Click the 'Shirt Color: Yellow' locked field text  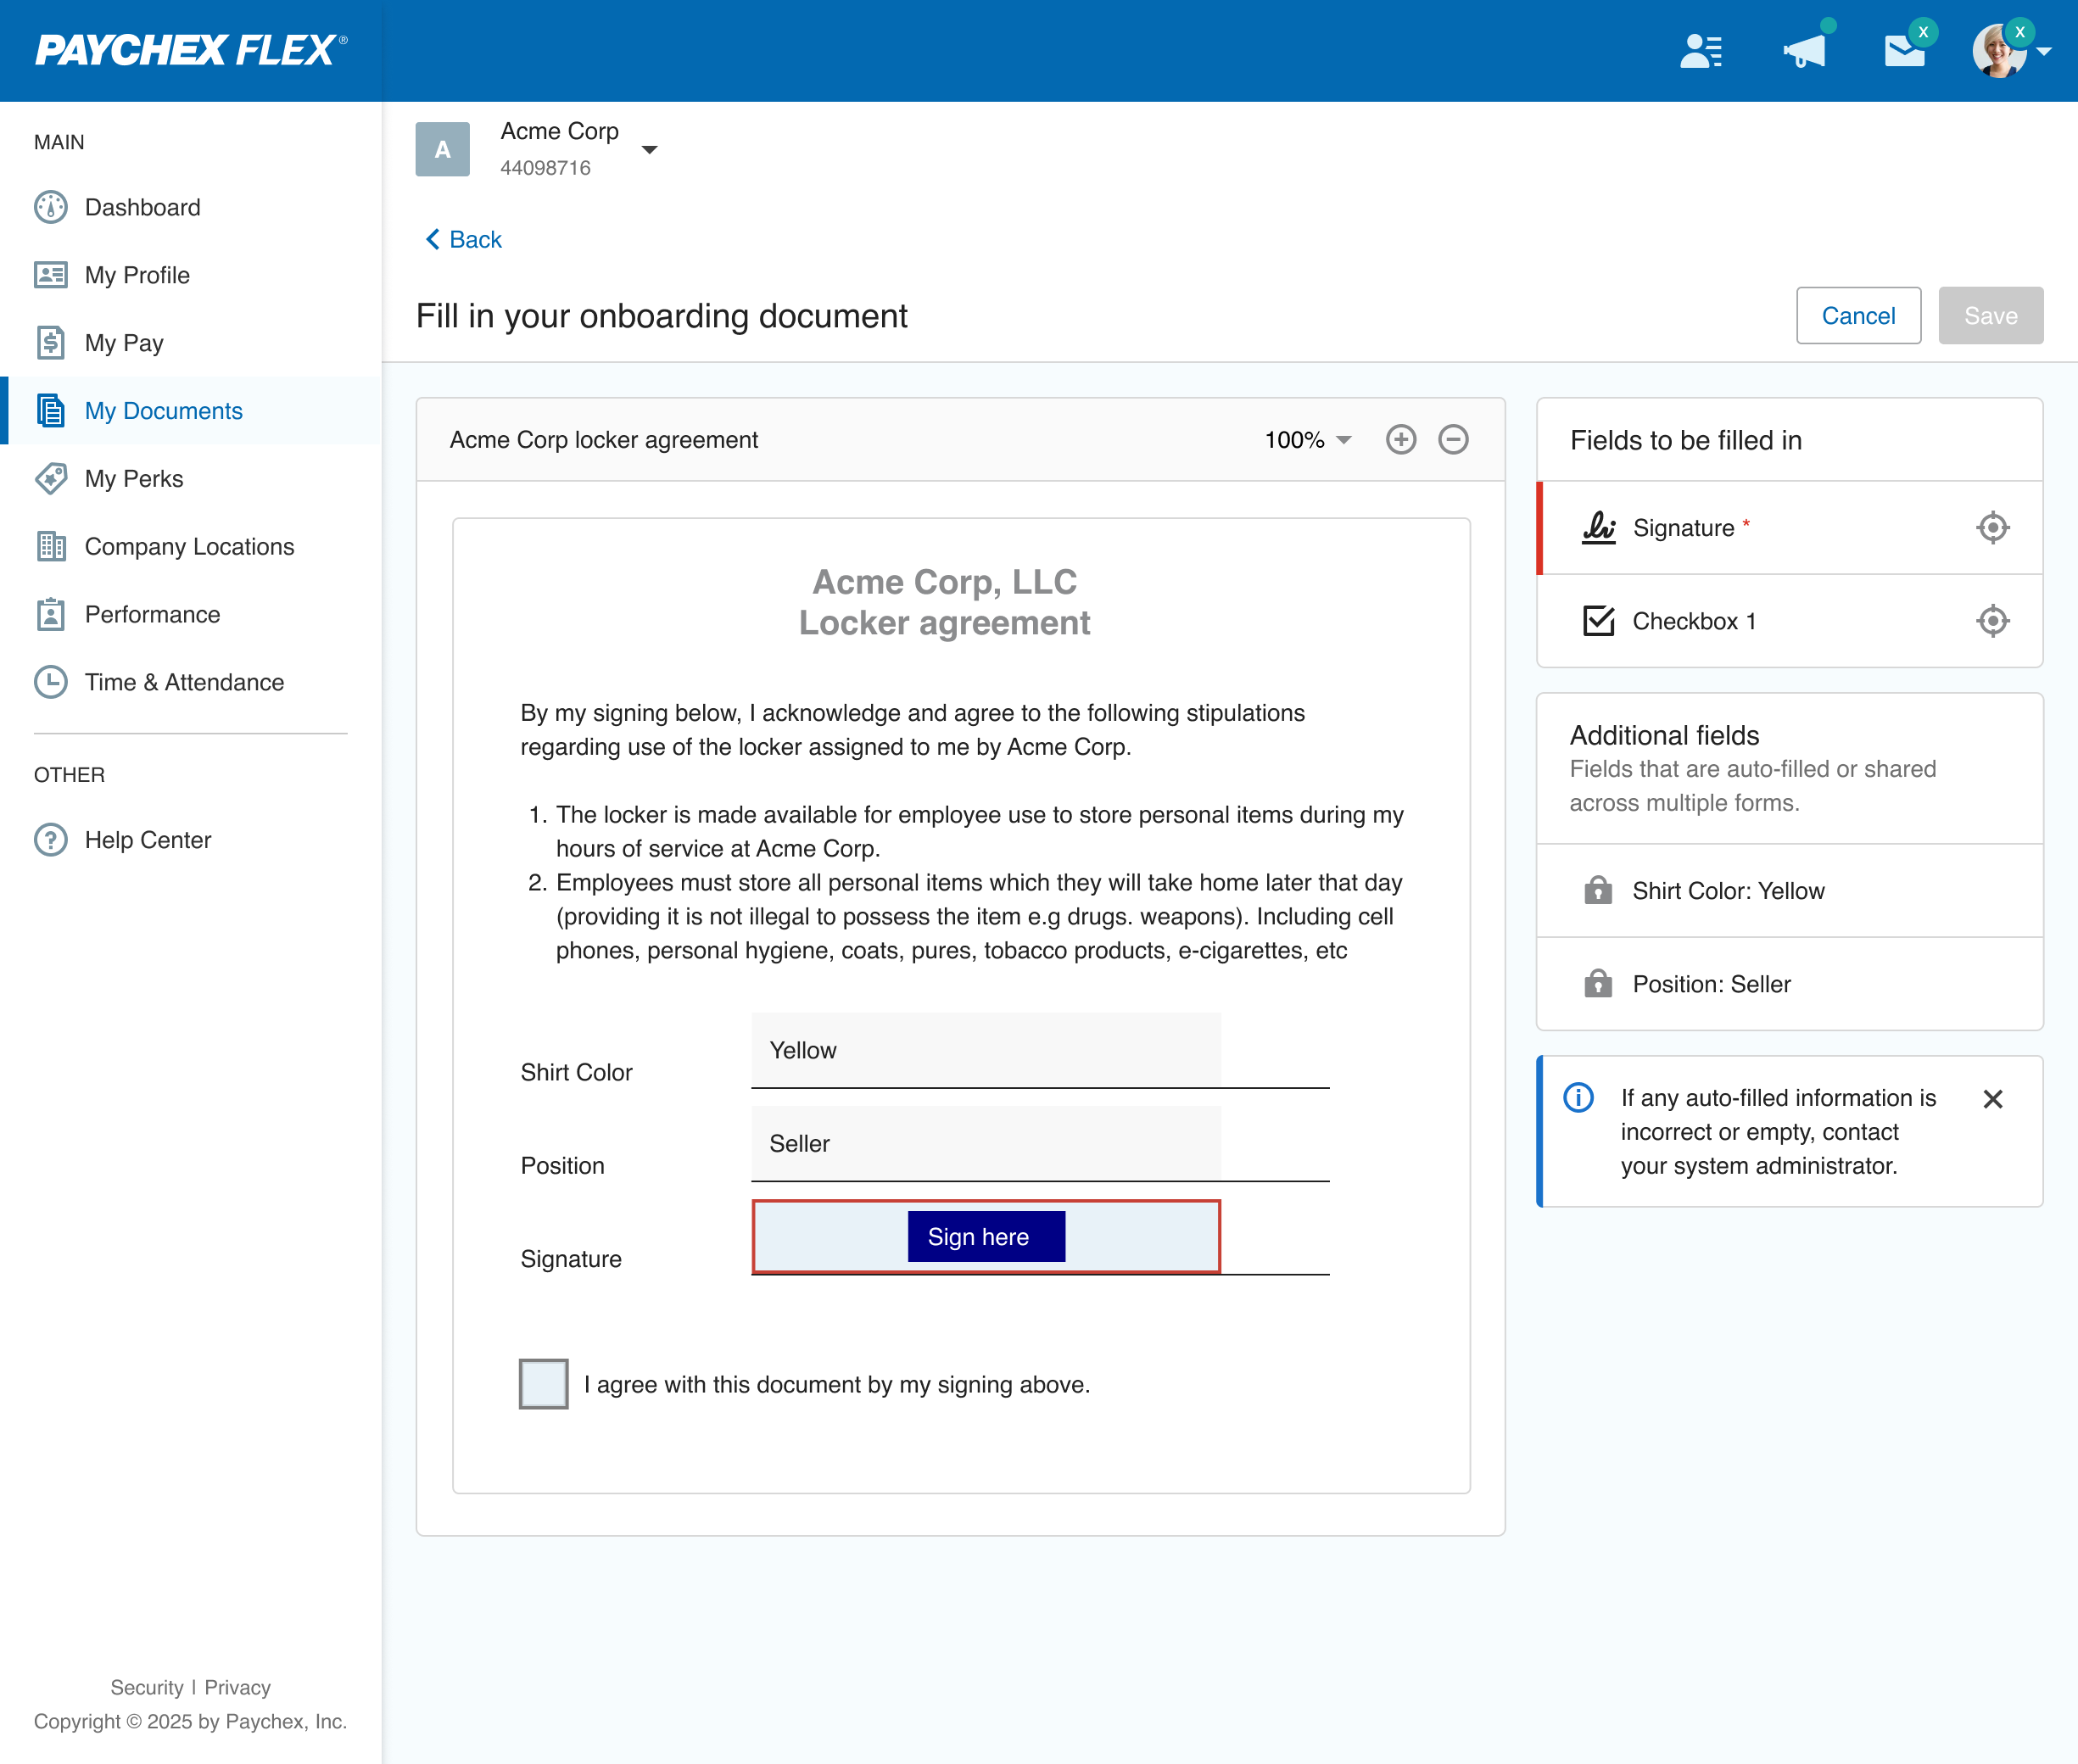point(1729,891)
